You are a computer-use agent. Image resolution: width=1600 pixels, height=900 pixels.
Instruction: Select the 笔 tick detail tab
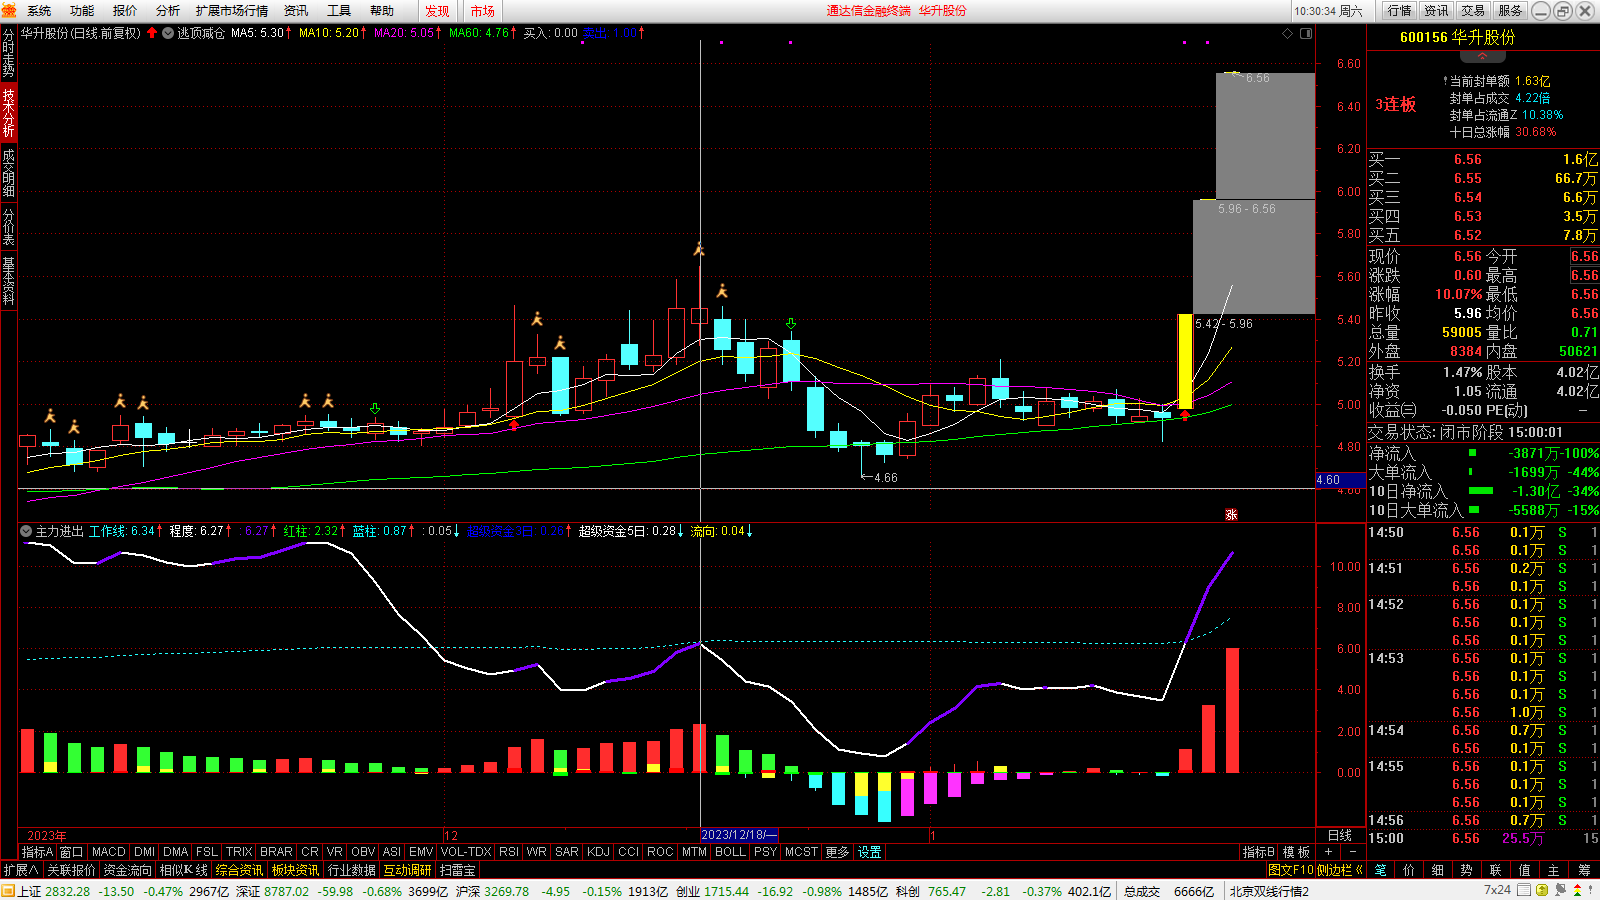(1381, 870)
